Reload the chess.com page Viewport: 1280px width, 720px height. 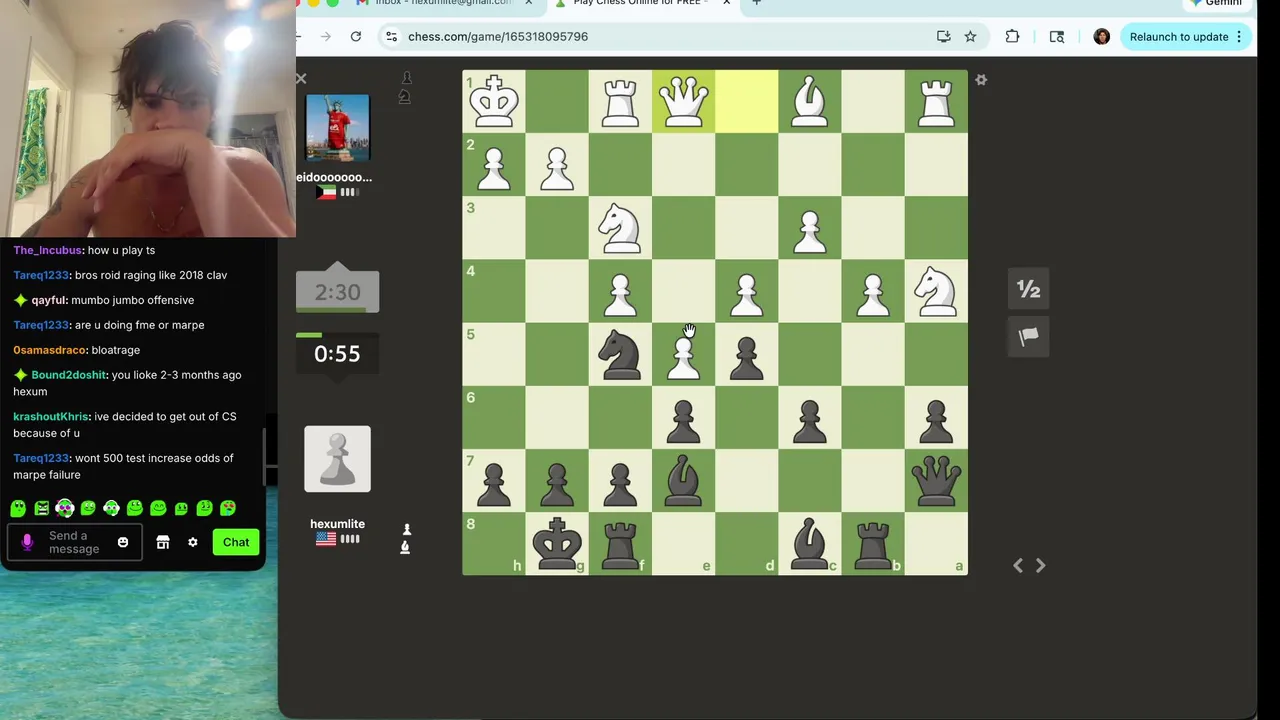click(x=356, y=37)
